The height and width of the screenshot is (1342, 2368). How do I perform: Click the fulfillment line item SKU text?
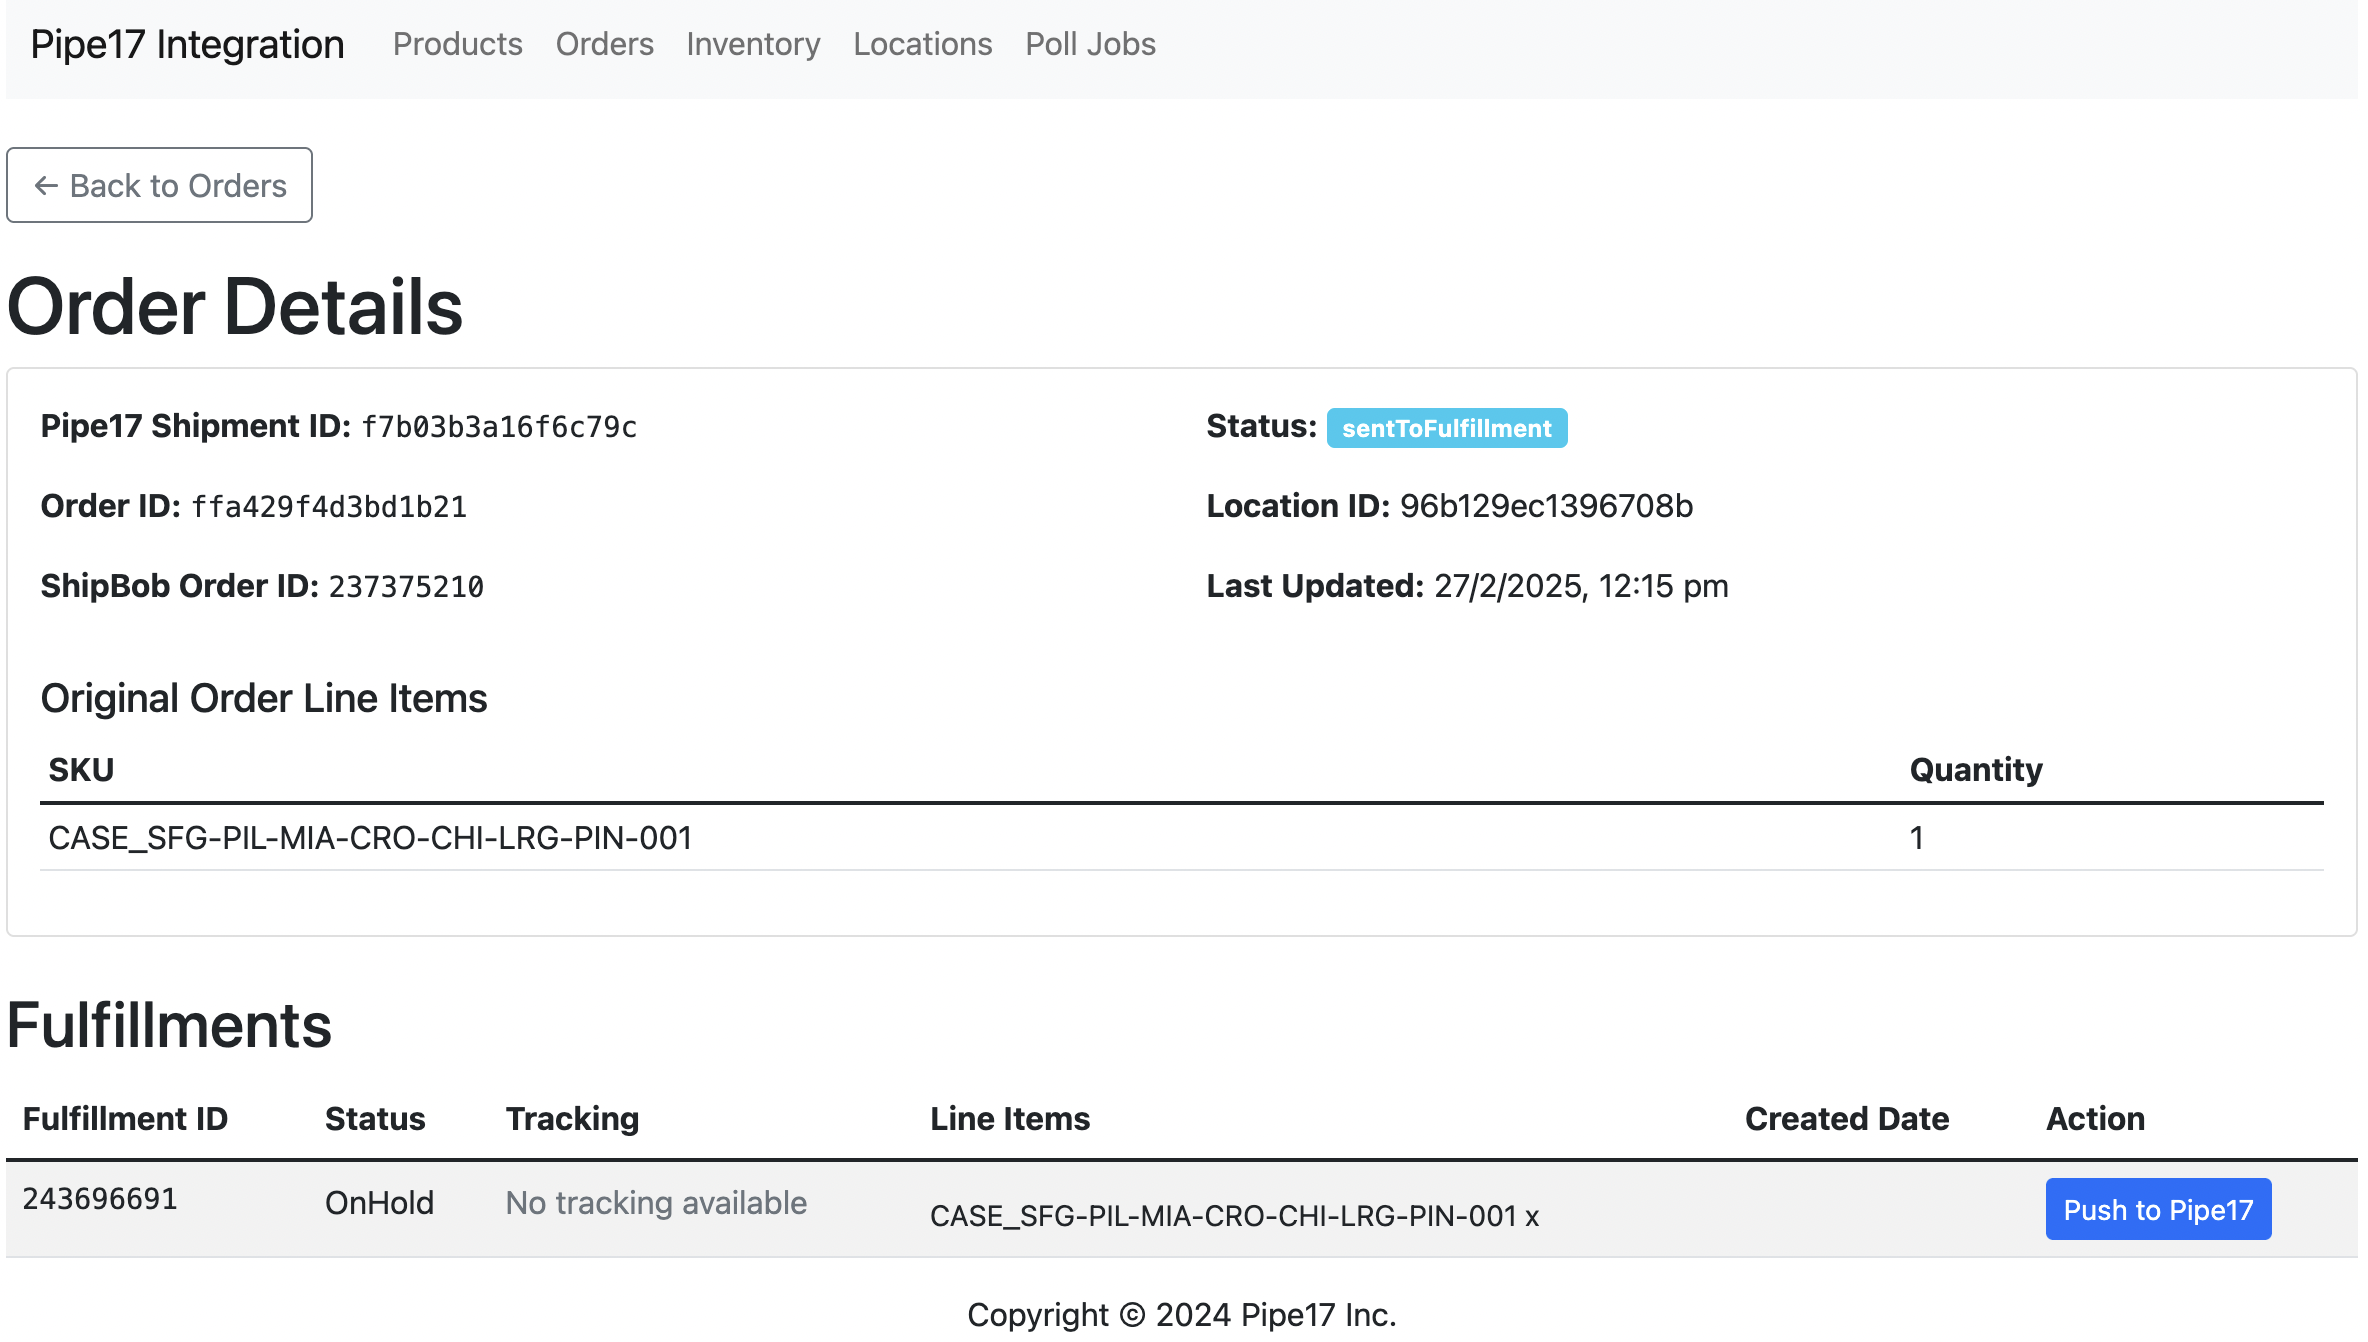[1234, 1216]
